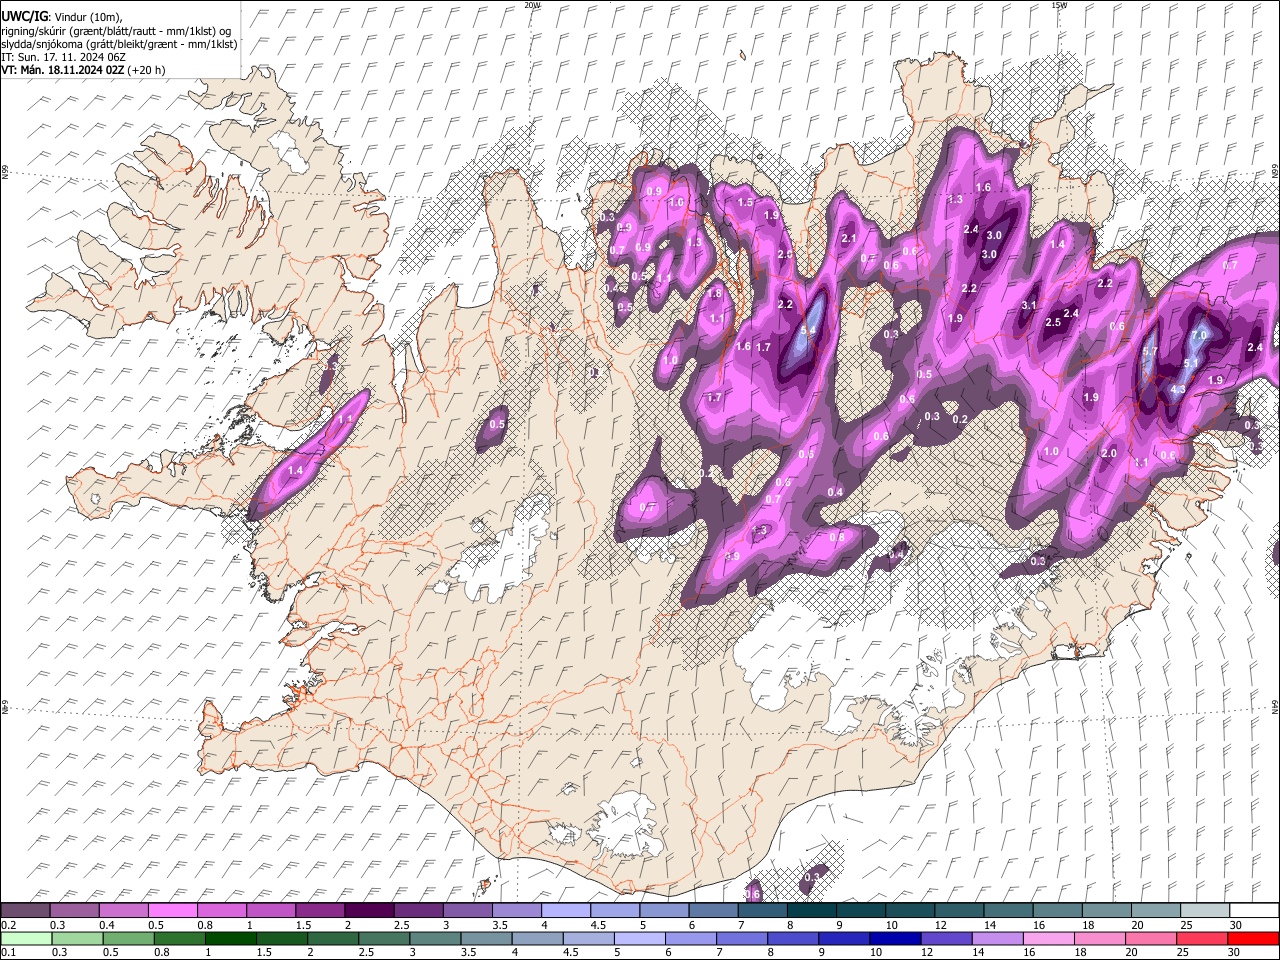Click the "0.2" label in the snow legend row

[8, 925]
